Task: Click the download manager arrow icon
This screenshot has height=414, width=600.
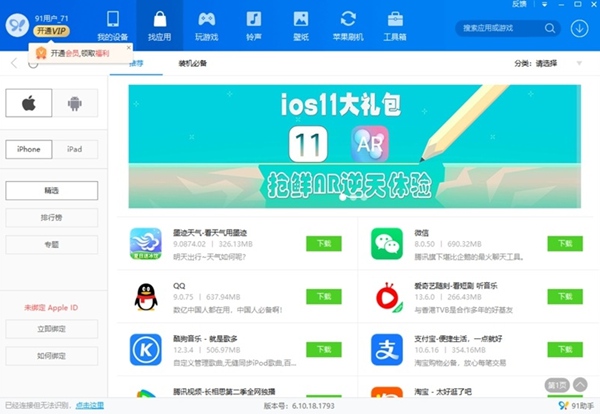Action: pyautogui.click(x=578, y=30)
